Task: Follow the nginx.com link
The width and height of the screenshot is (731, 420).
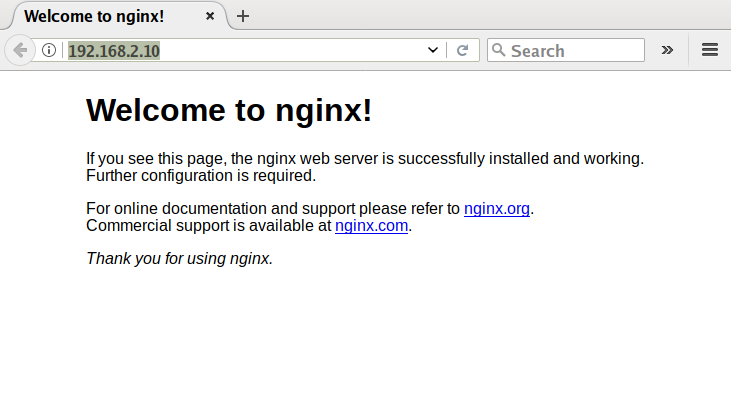Action: click(x=371, y=226)
